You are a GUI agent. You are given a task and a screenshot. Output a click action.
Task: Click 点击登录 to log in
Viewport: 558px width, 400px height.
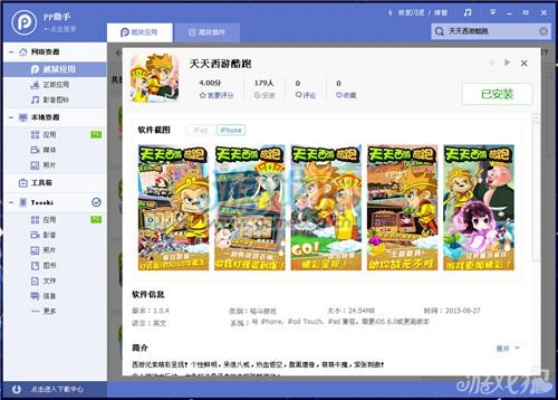(60, 29)
